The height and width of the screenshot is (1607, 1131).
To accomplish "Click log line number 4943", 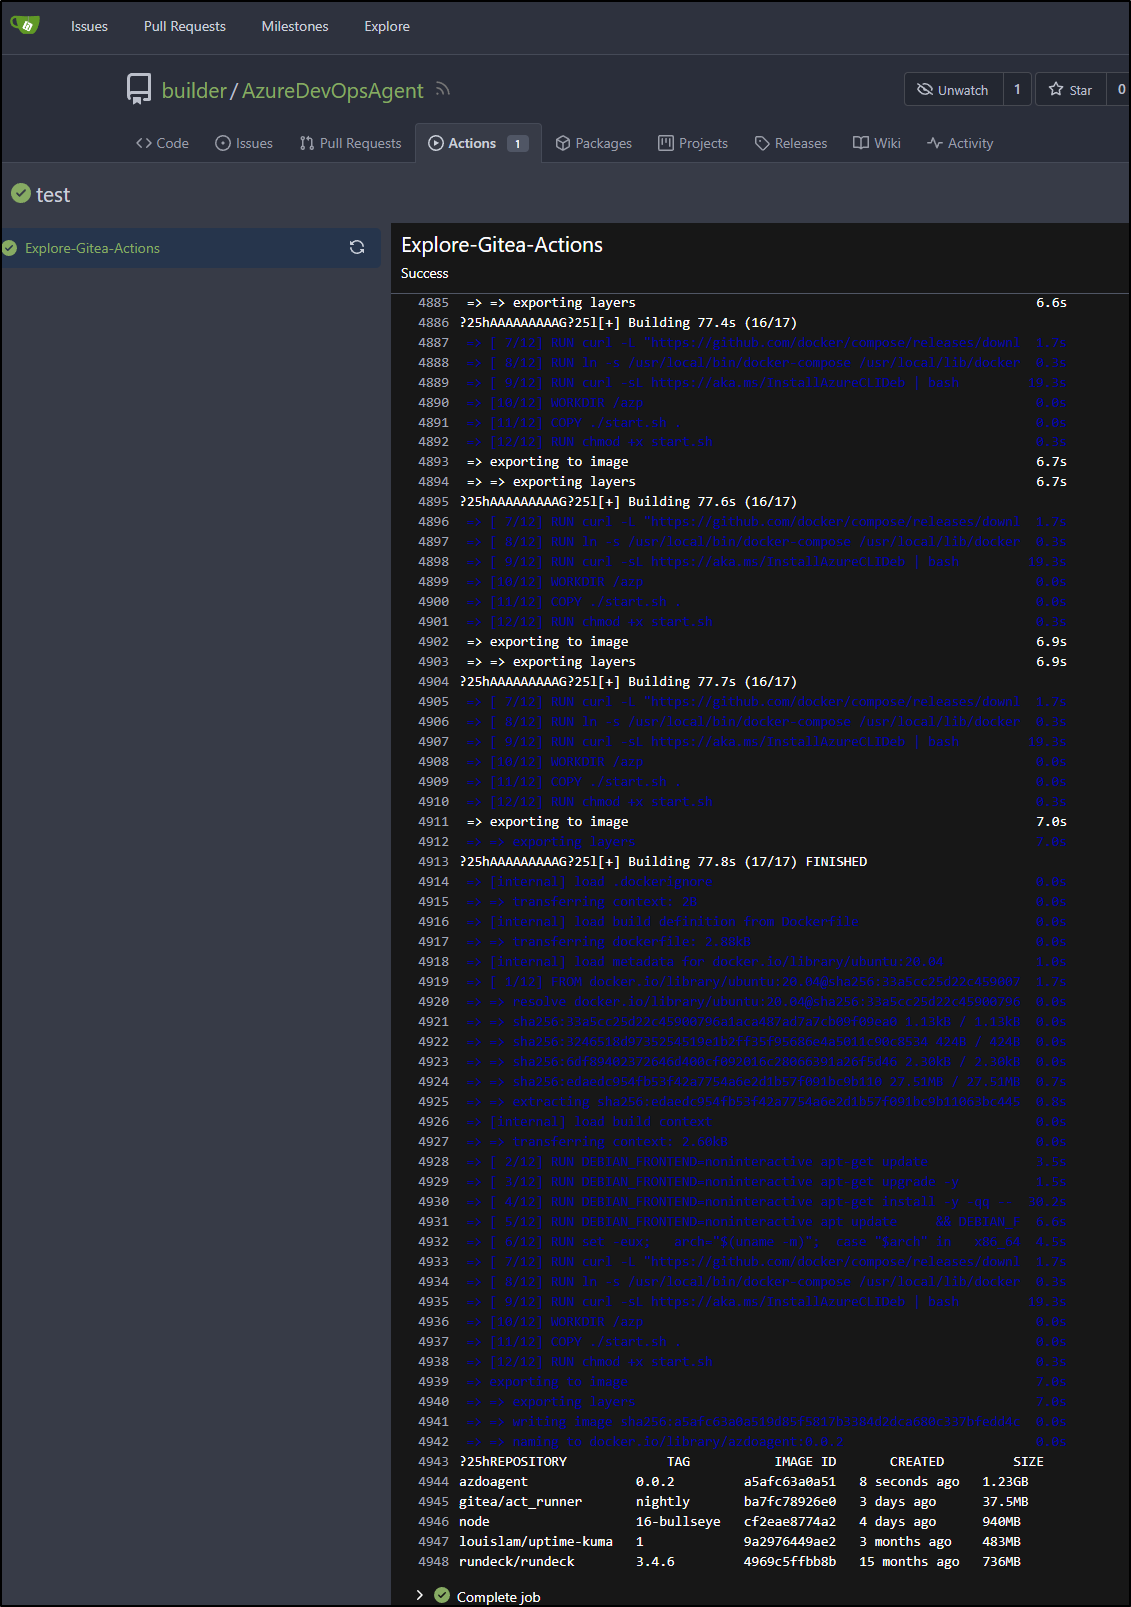I will pos(433,1461).
